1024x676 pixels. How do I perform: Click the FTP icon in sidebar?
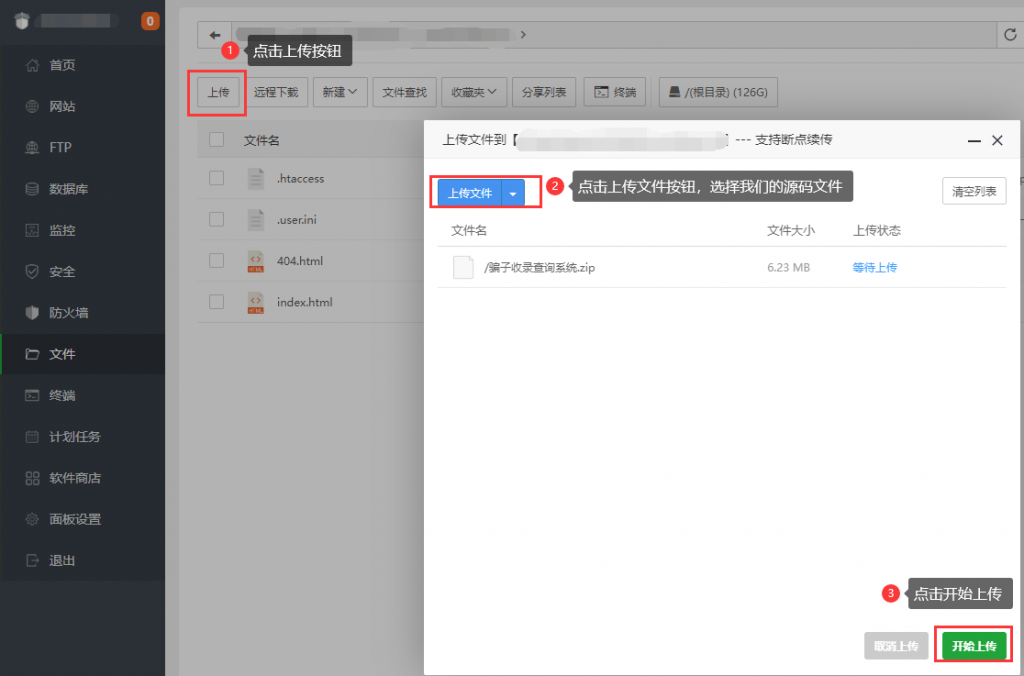32,148
